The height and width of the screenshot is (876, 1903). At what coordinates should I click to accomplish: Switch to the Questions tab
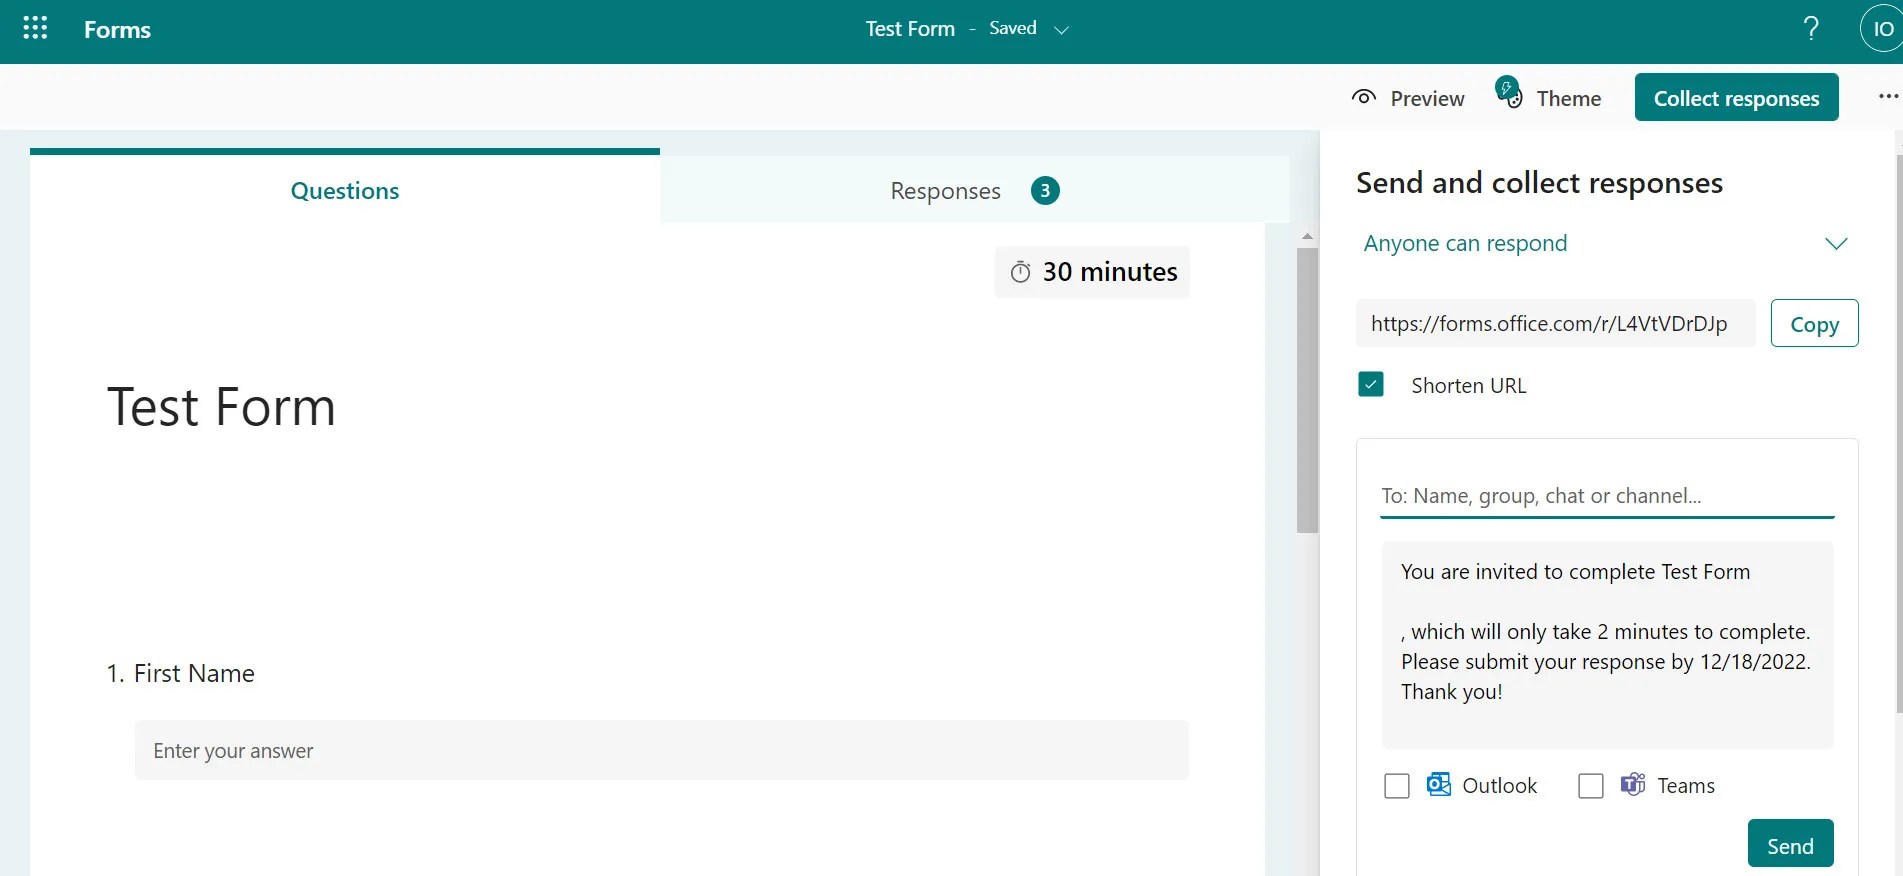click(x=345, y=190)
